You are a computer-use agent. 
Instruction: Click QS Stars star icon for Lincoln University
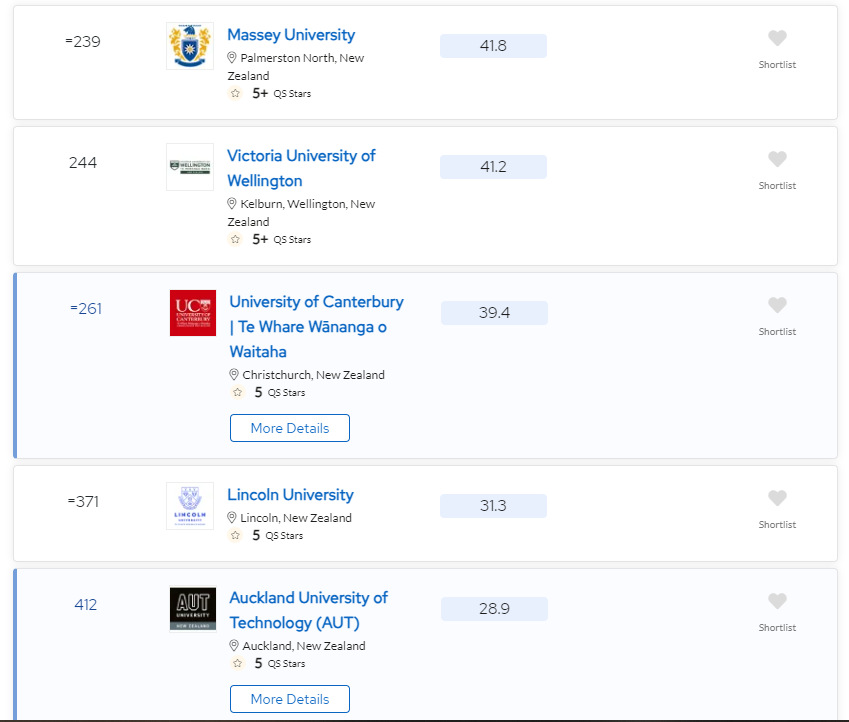235,535
